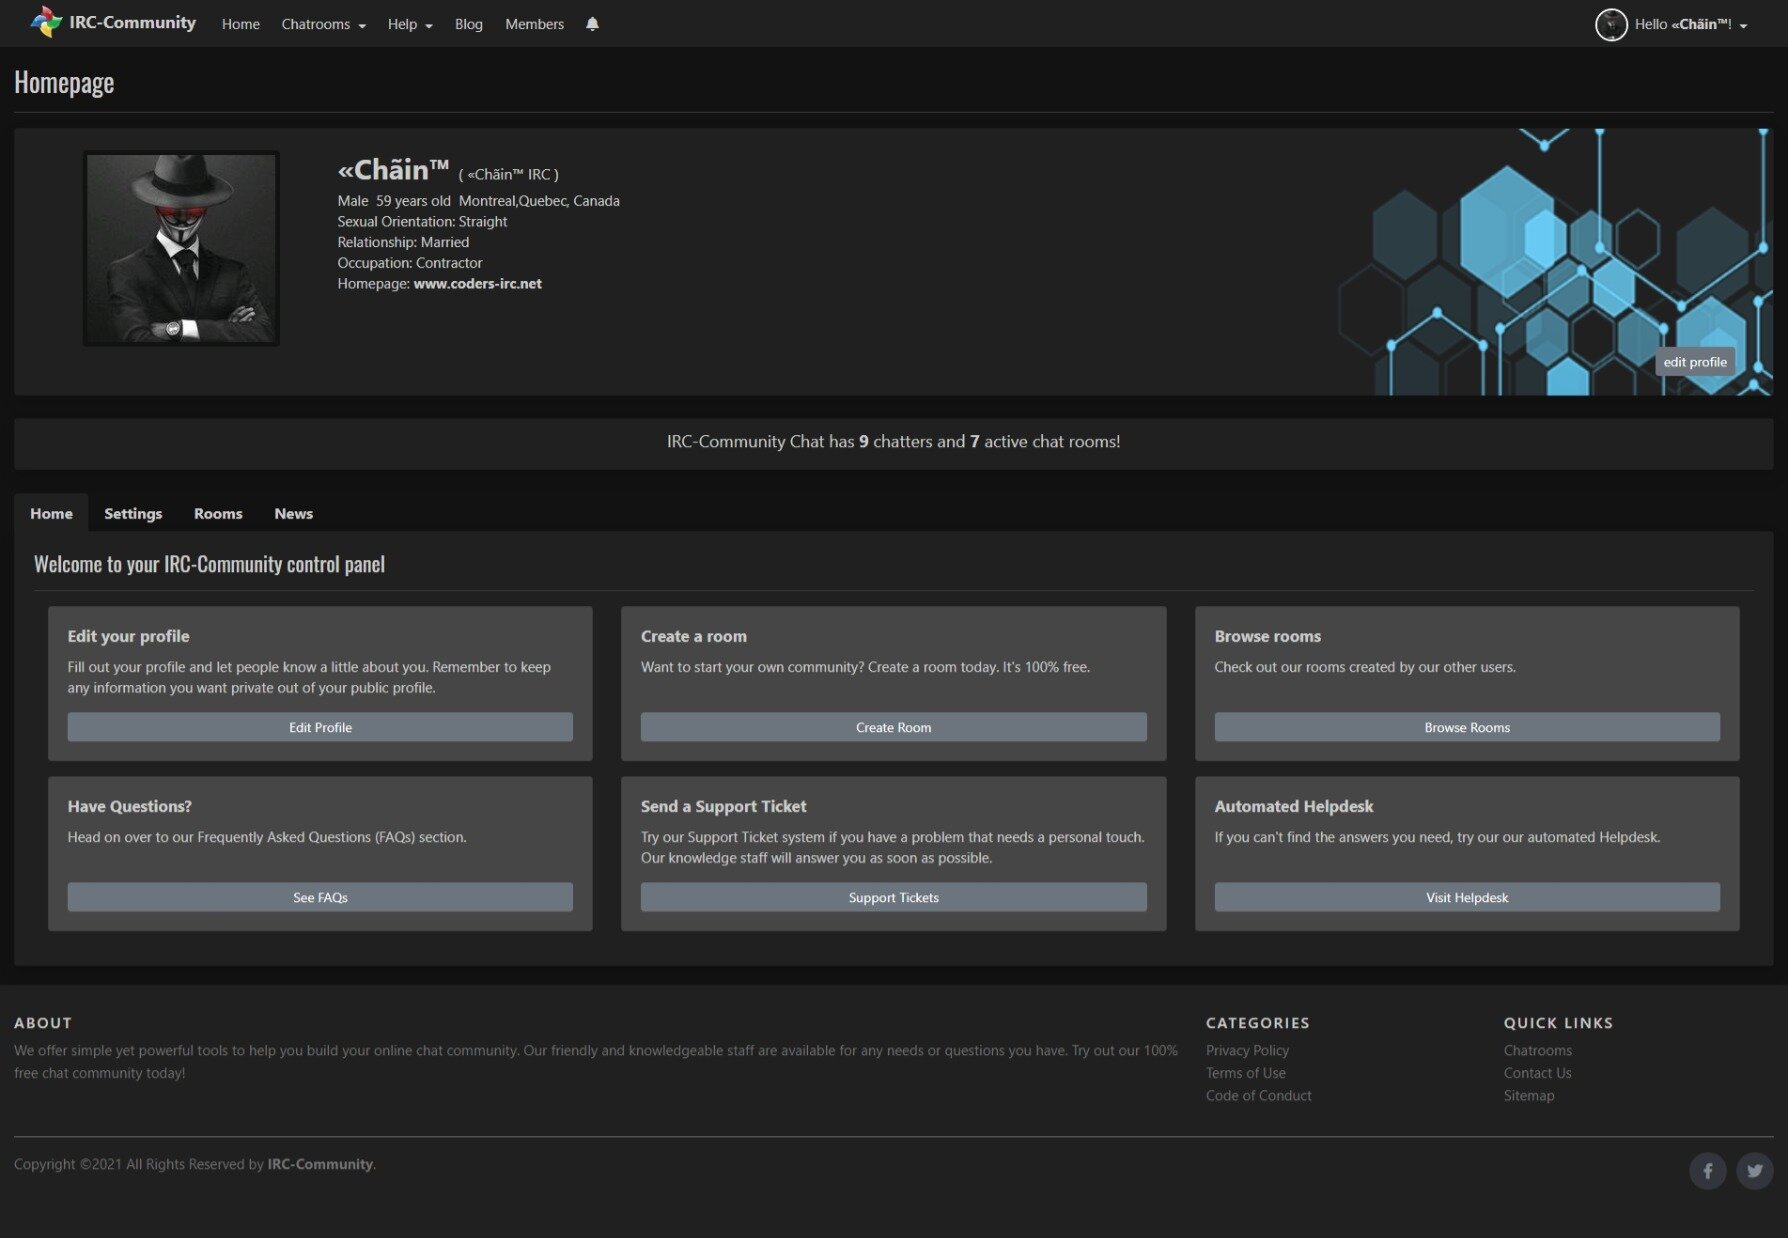The width and height of the screenshot is (1788, 1238).
Task: Open the Blog menu item
Action: 468,24
